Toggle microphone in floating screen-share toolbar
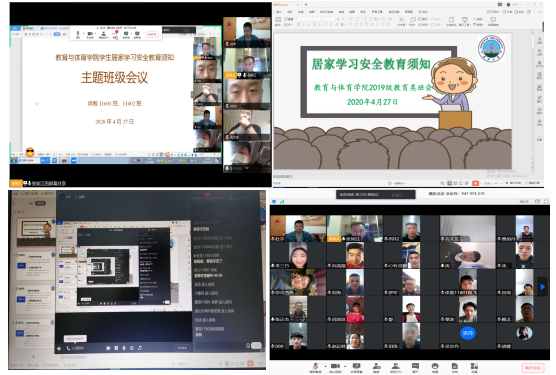The image size is (556, 375). pyautogui.click(x=78, y=33)
